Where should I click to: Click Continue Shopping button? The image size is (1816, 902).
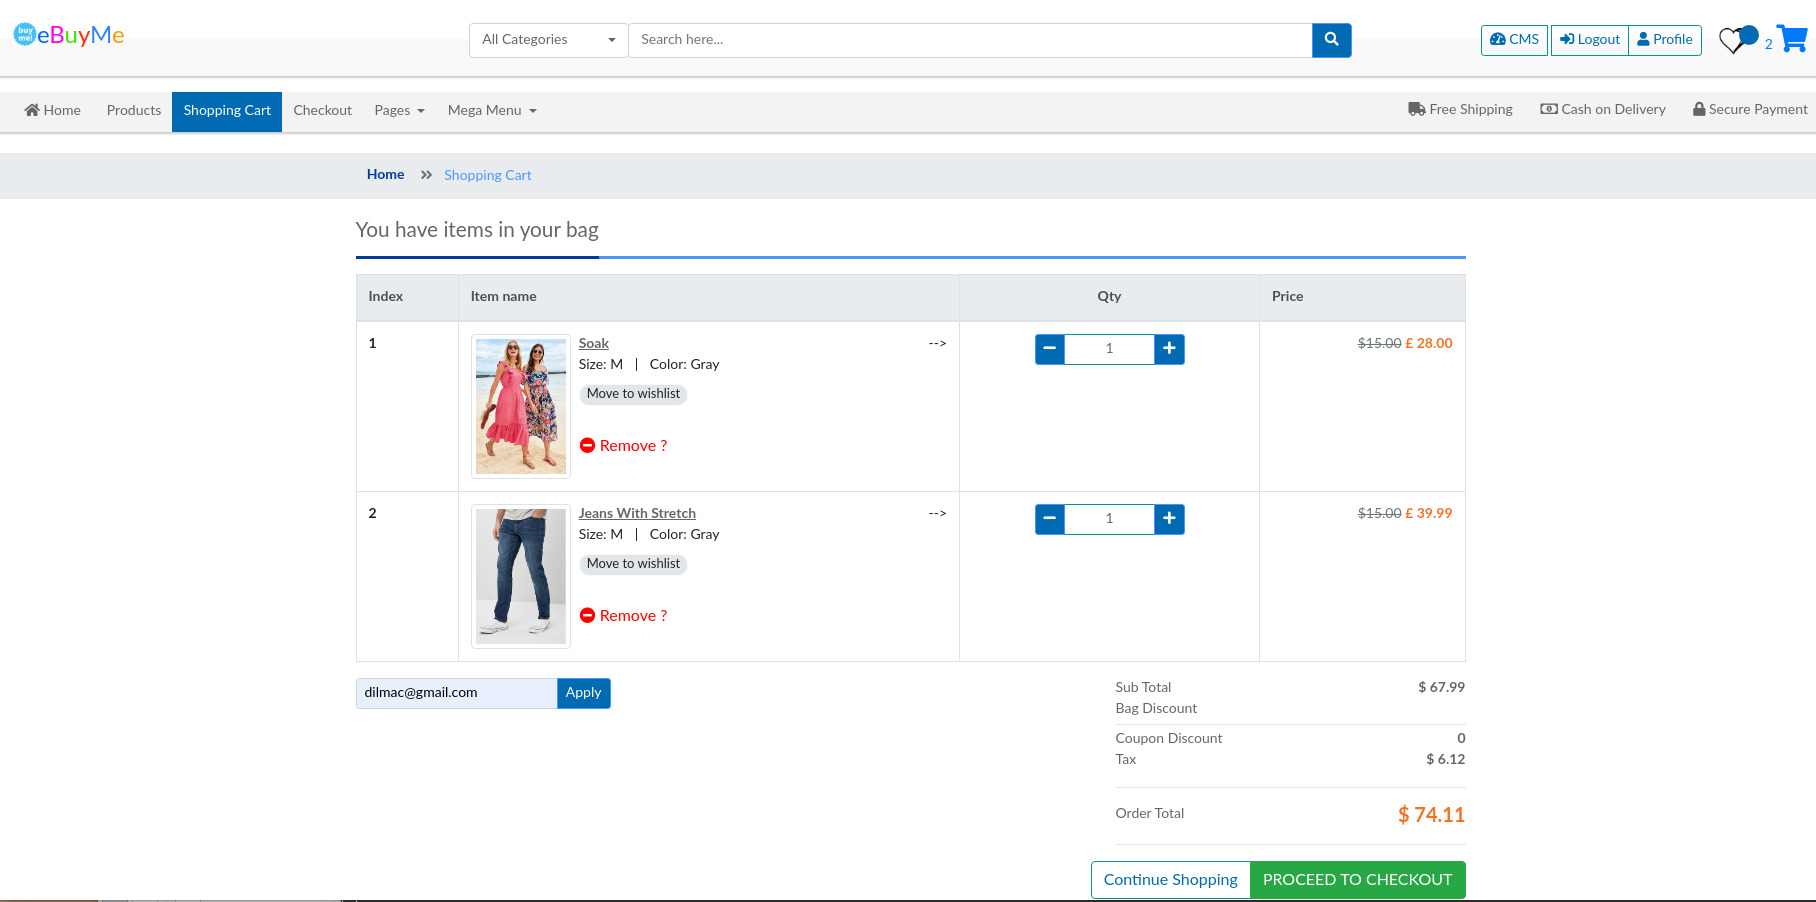(1170, 880)
